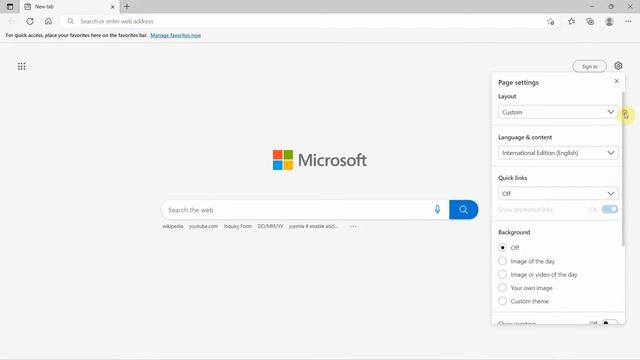
Task: Close the Page settings panel
Action: (x=616, y=81)
